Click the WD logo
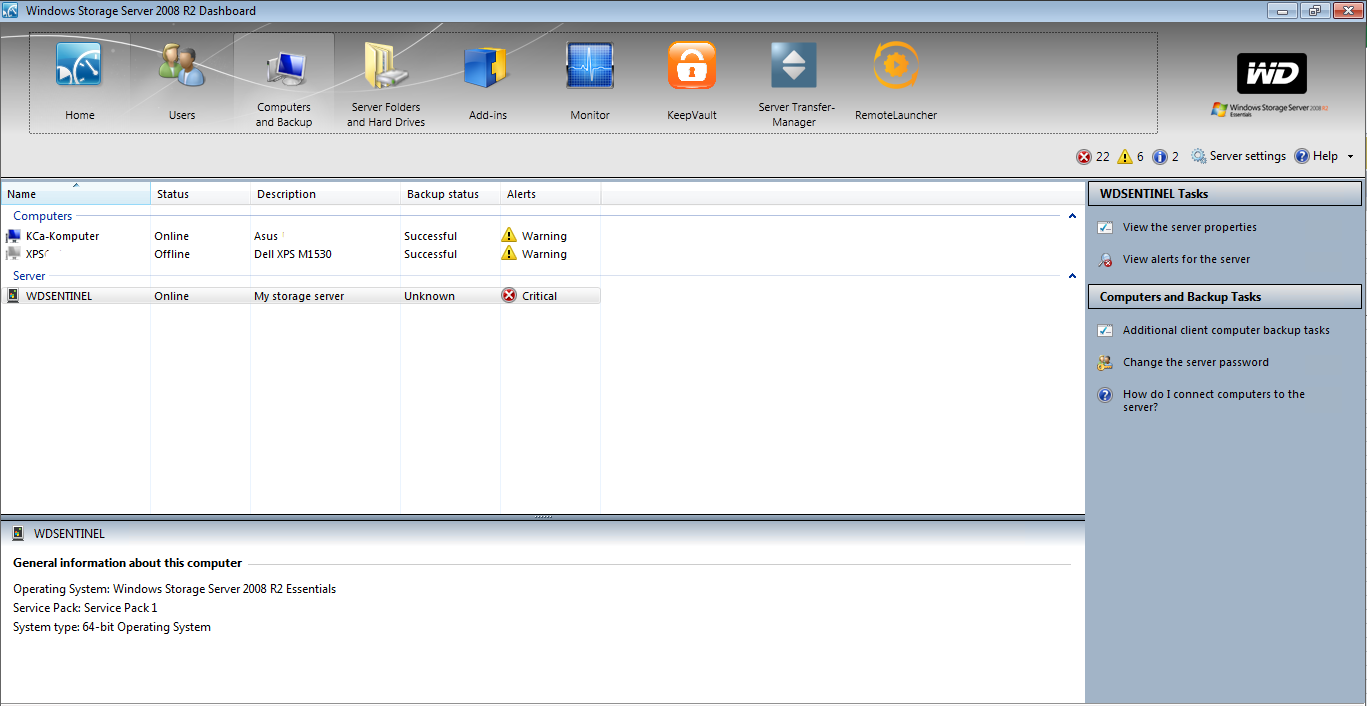The height and width of the screenshot is (706, 1367). [1272, 74]
